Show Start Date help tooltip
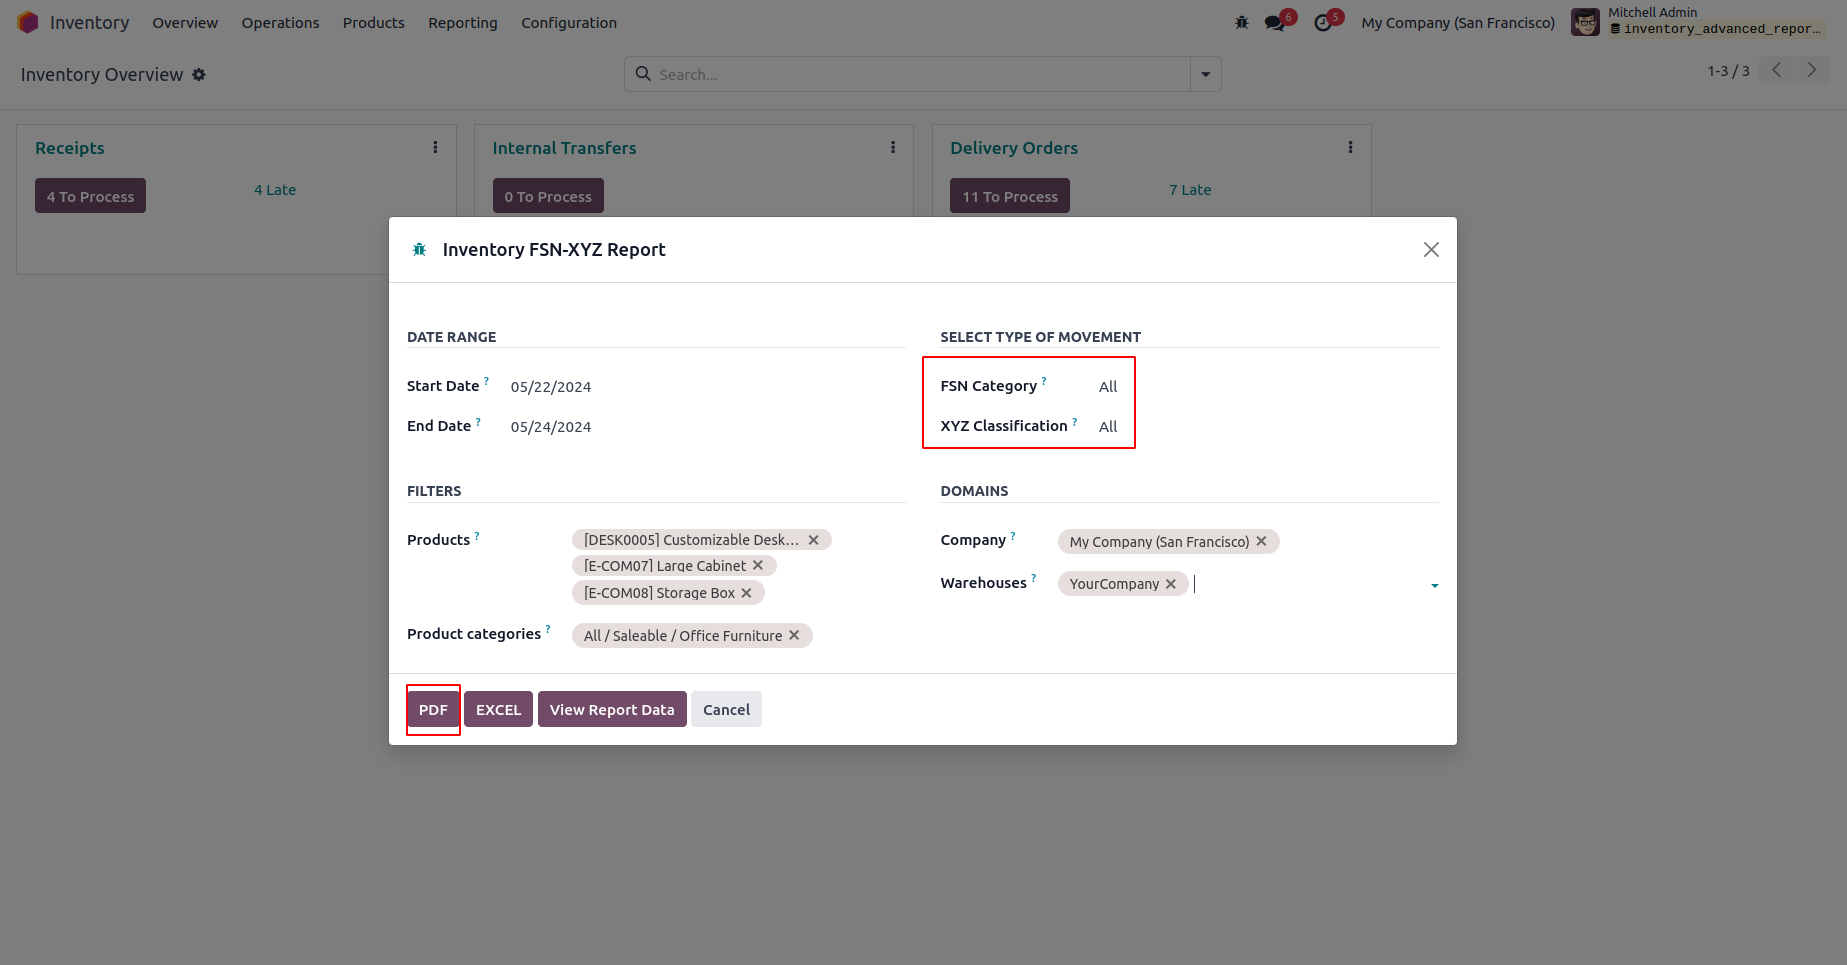The width and height of the screenshot is (1847, 965). [487, 381]
